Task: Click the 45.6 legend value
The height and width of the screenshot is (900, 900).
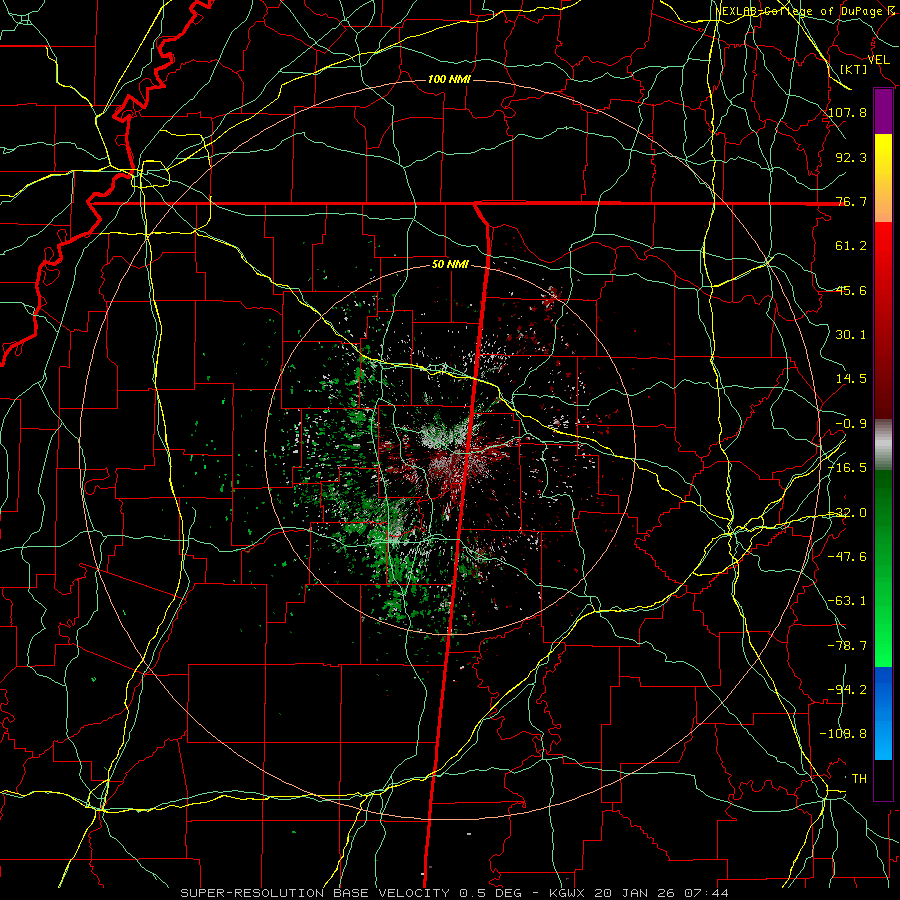Action: (x=851, y=290)
